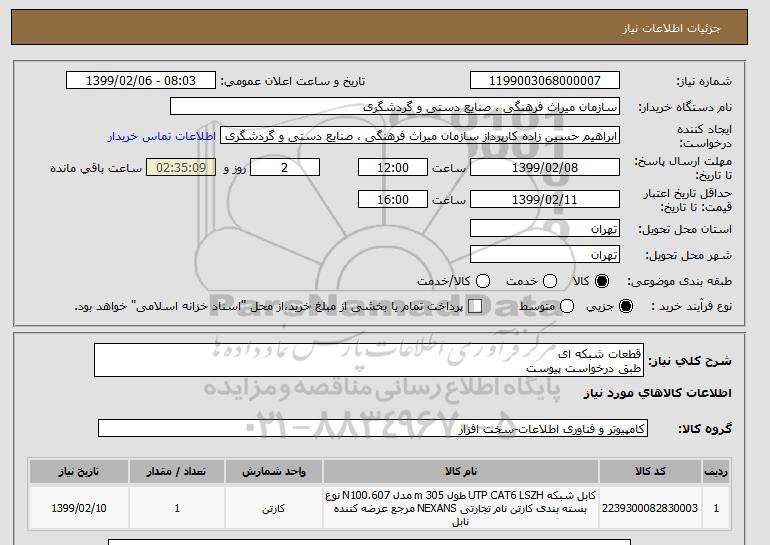Click the announcement date field 1399/02/06 - 08:03
Screen dimensions: 770x545
coord(141,81)
